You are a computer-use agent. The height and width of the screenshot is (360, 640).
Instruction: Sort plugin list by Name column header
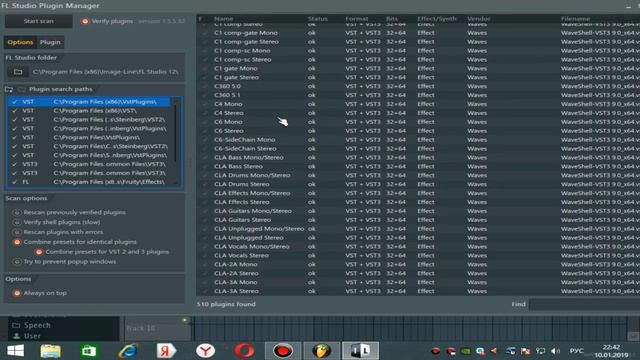tap(224, 19)
